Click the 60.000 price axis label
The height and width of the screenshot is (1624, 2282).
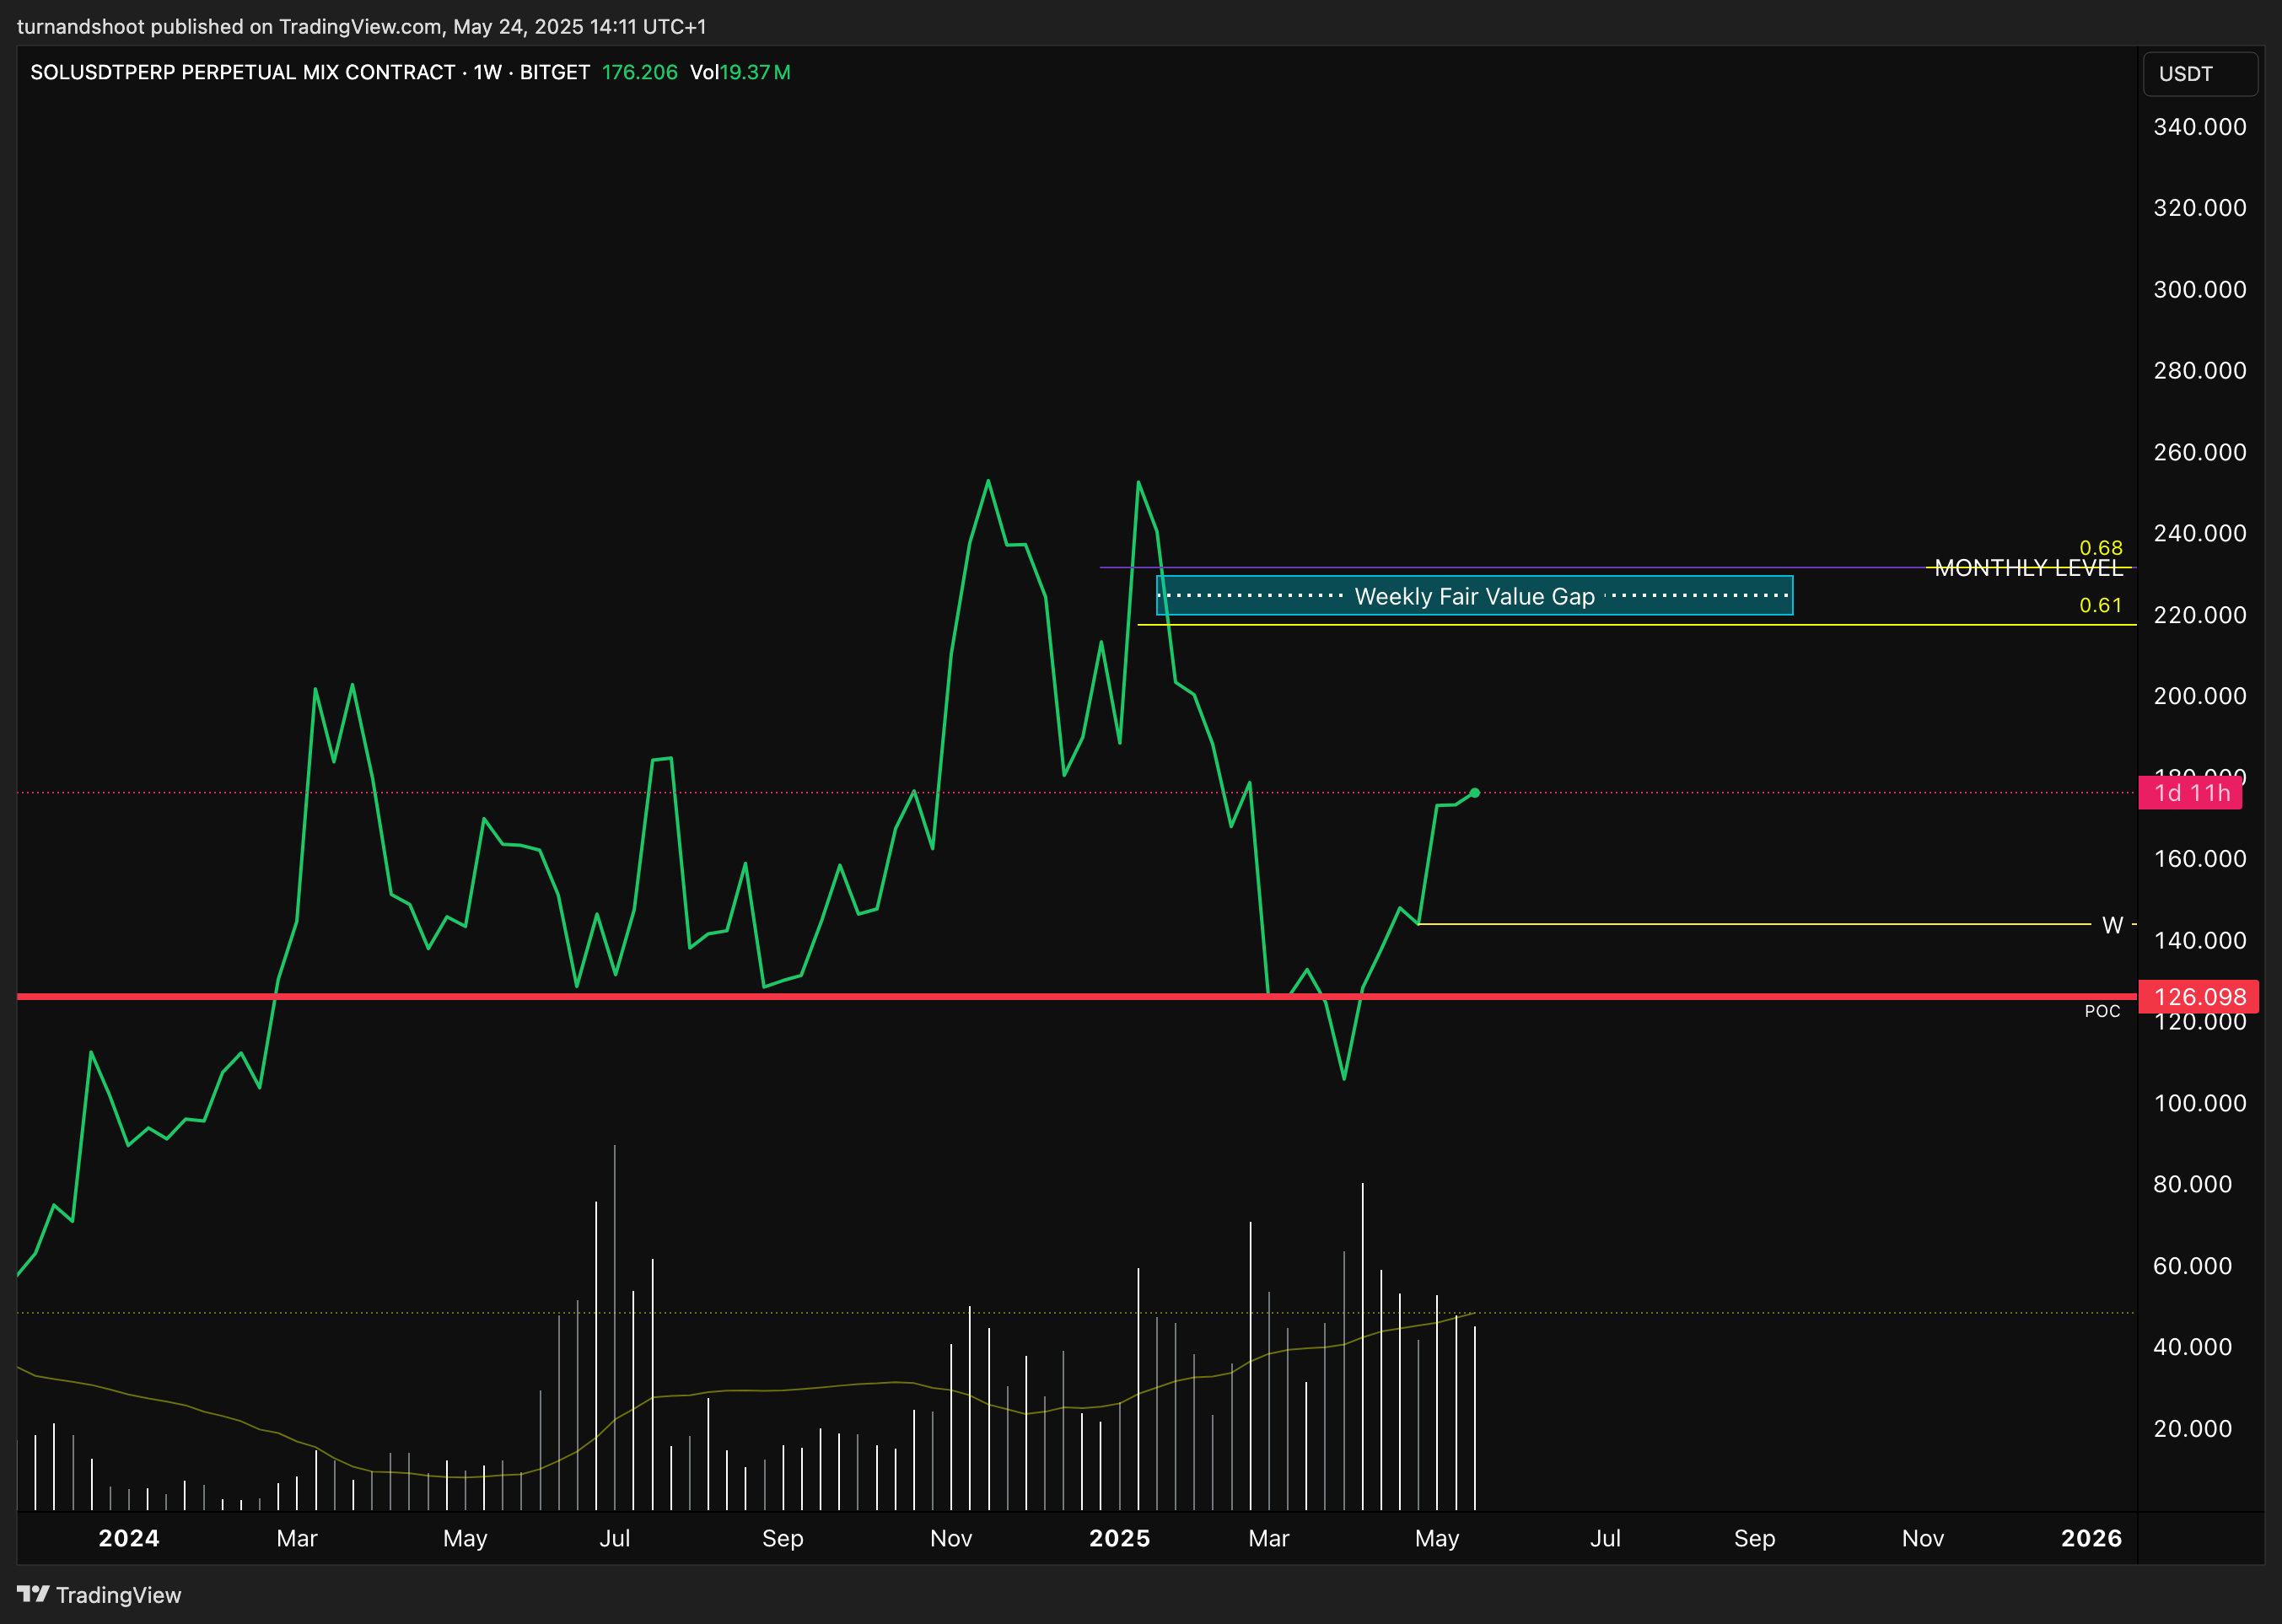pyautogui.click(x=2193, y=1266)
